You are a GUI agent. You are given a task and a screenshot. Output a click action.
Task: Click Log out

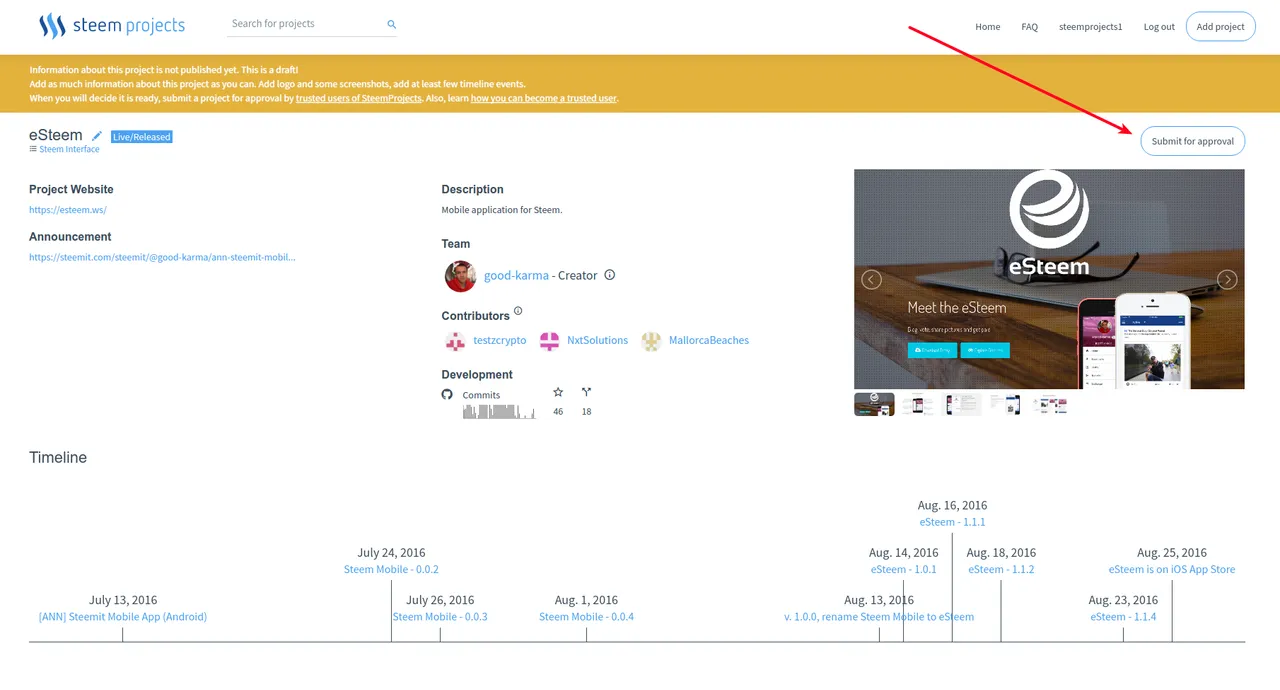(x=1159, y=27)
